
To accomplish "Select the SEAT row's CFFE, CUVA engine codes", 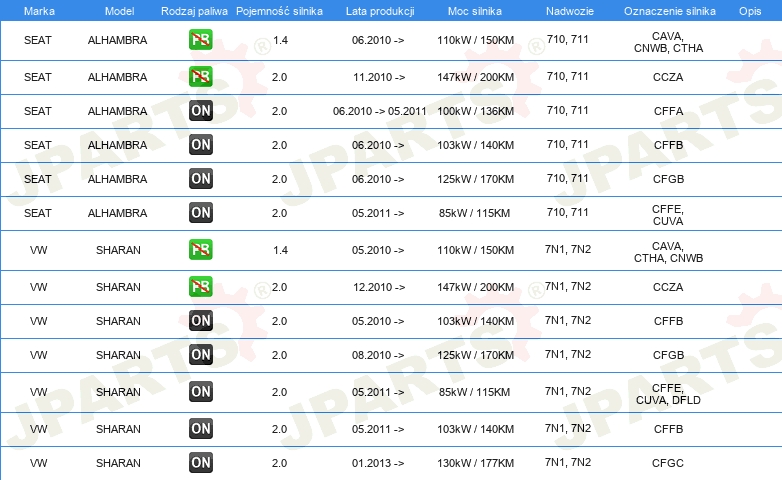I will point(668,215).
